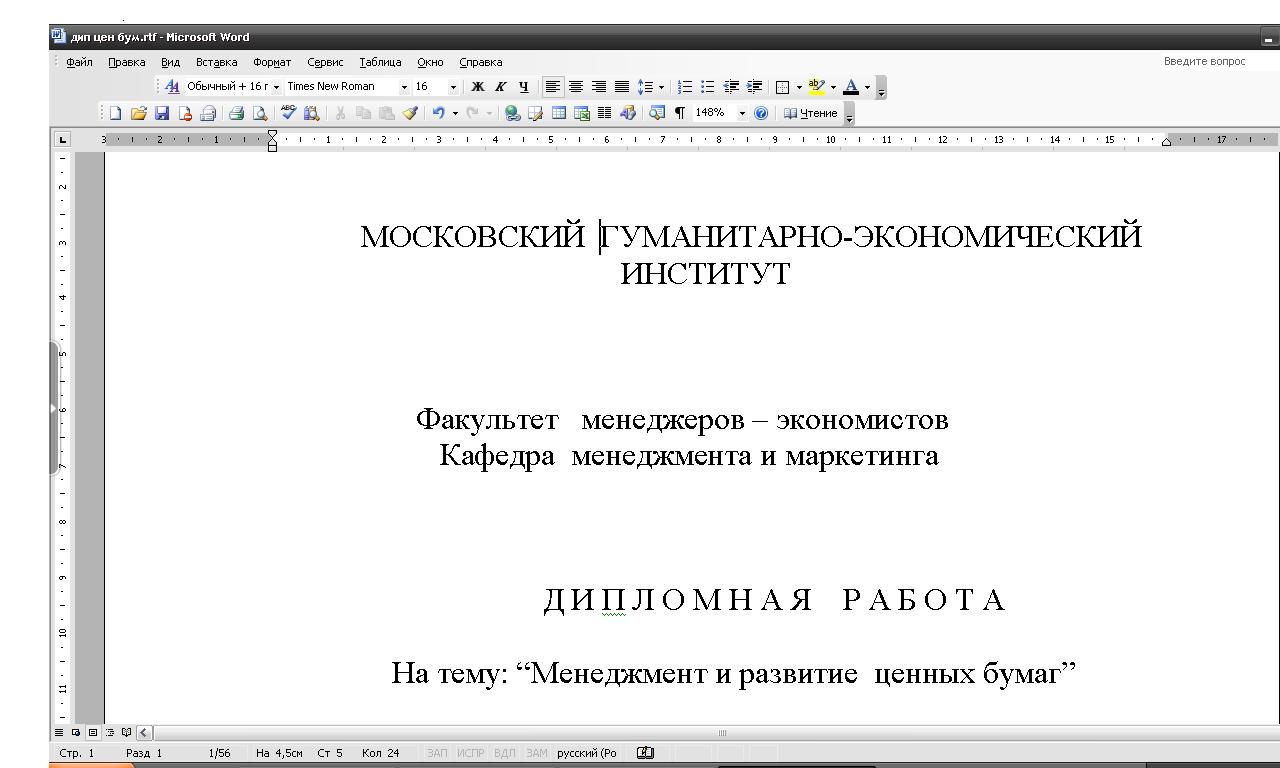
Task: Increase the paragraph indent
Action: tap(754, 87)
